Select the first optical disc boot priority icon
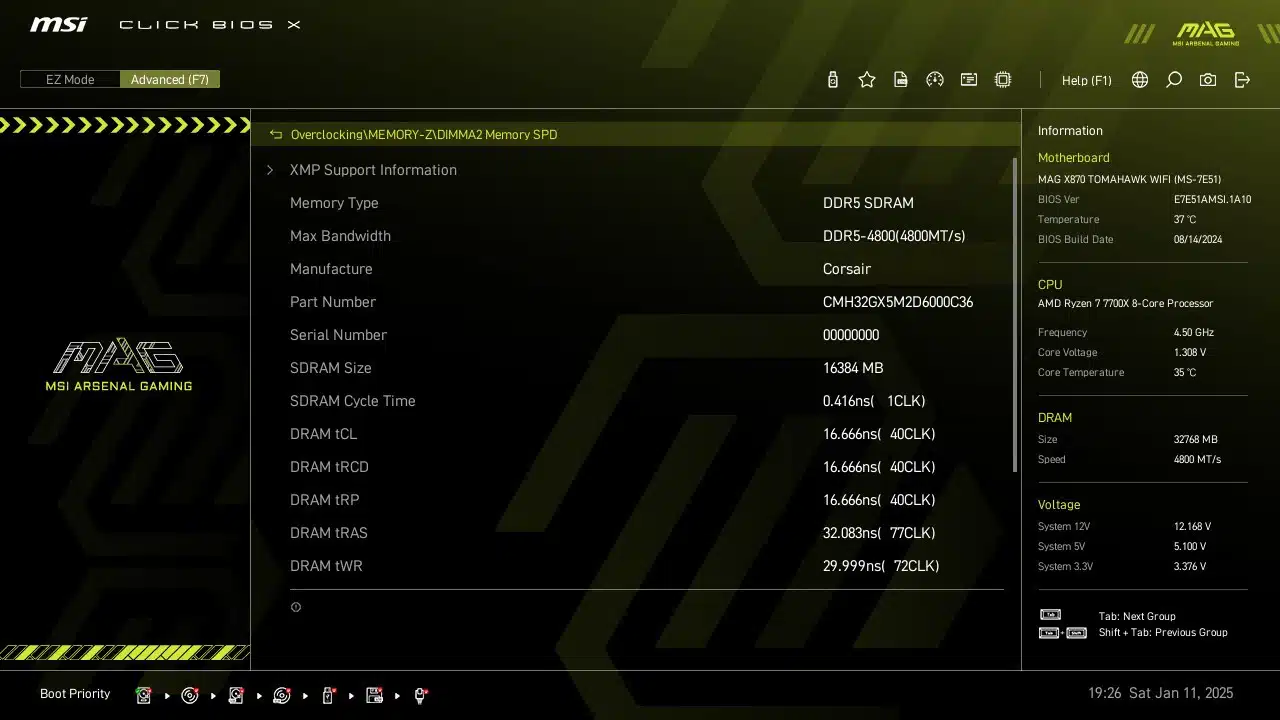 (x=190, y=695)
